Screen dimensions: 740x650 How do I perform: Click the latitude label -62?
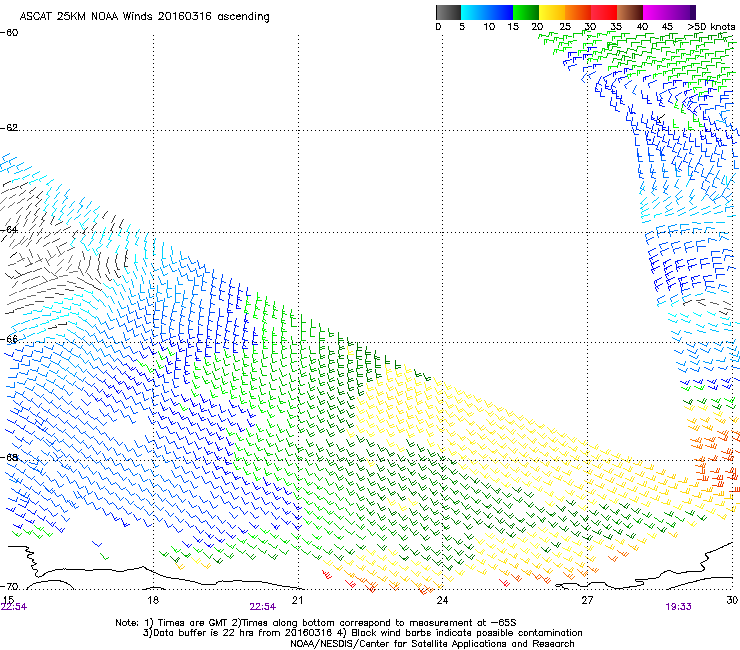[10, 128]
